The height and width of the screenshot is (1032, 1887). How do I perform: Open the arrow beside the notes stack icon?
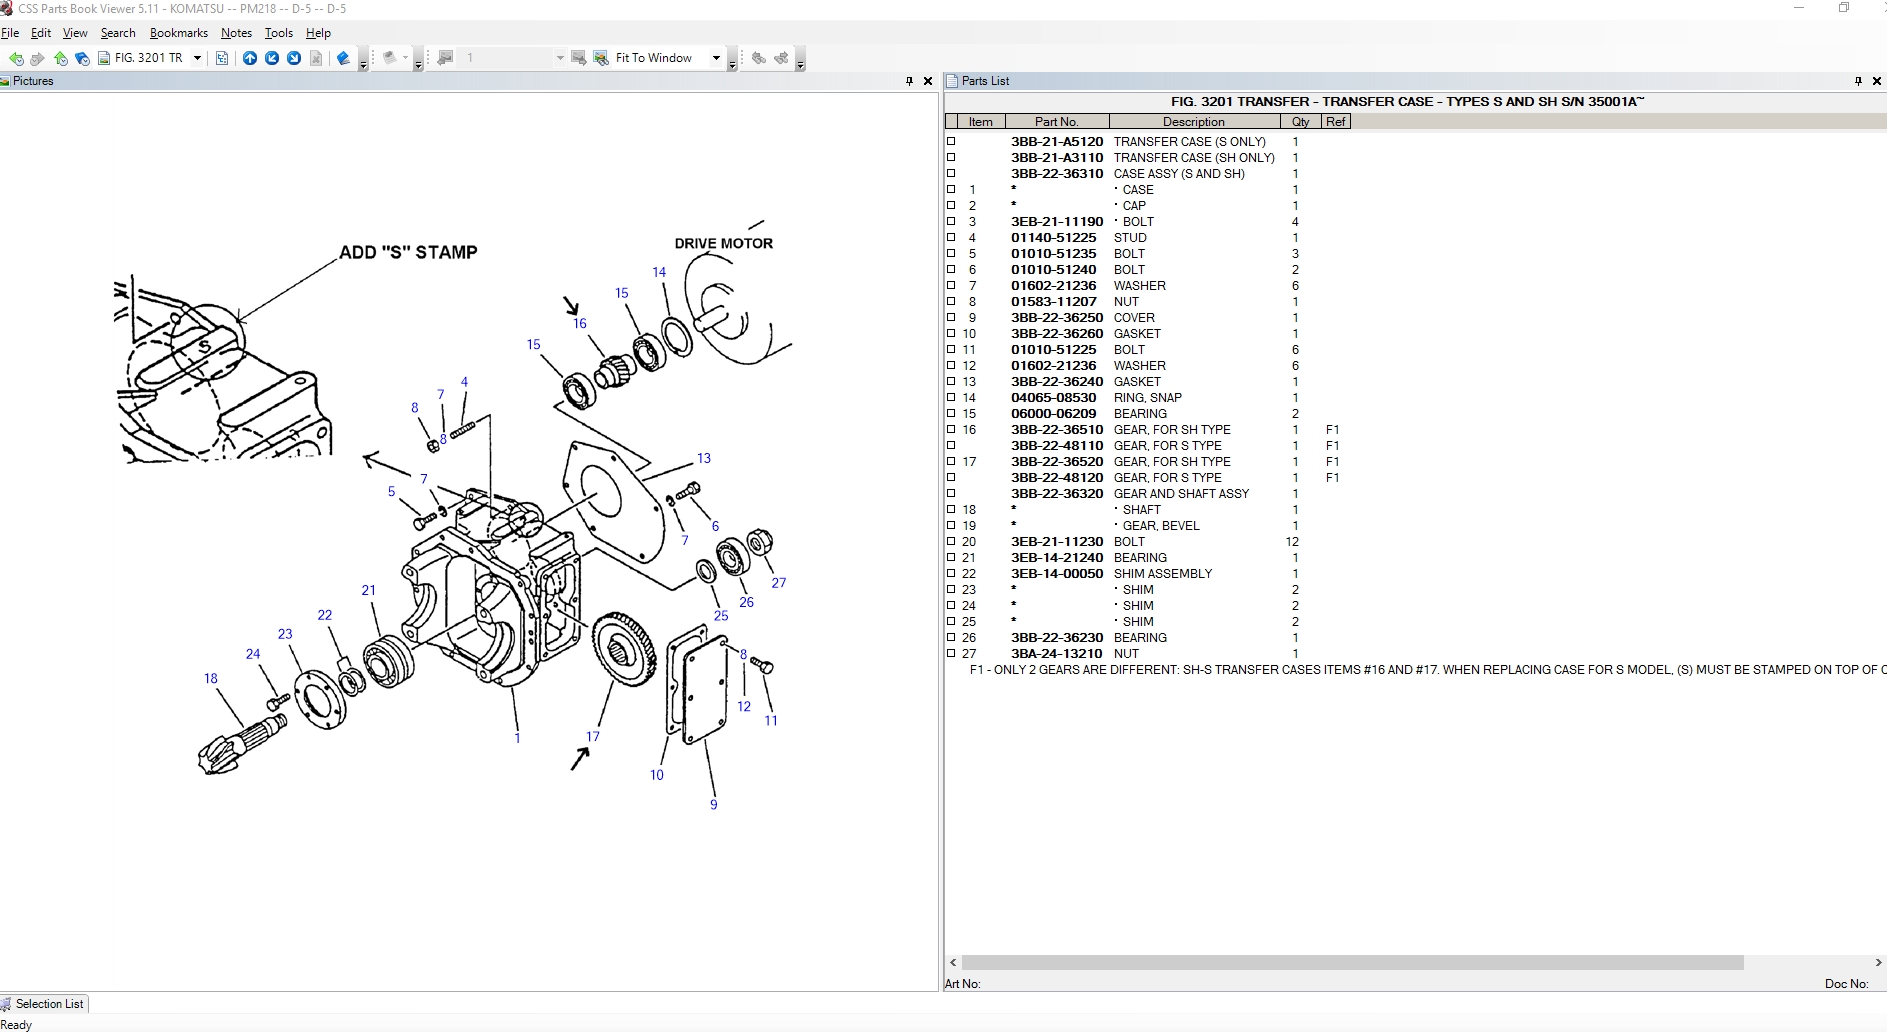[x=406, y=58]
